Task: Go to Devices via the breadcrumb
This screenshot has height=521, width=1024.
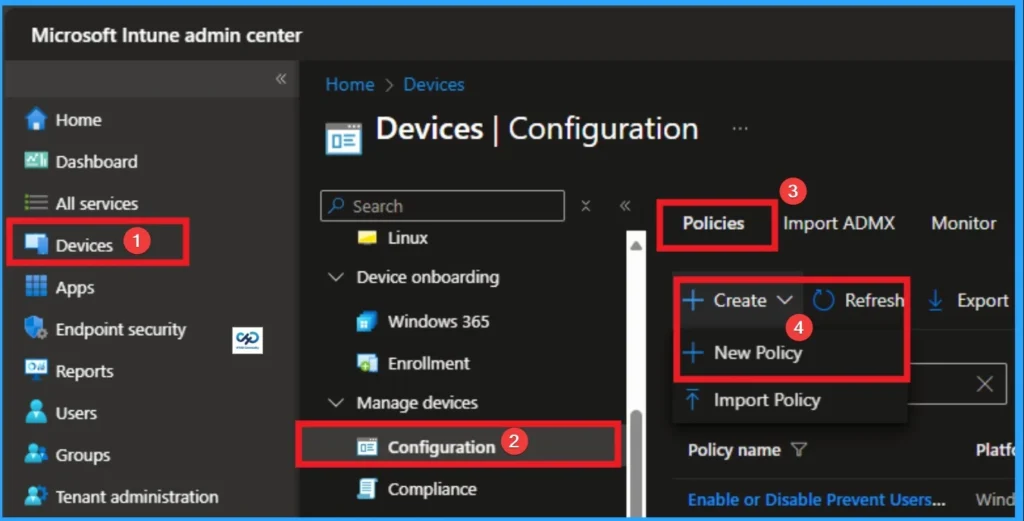Action: [434, 84]
